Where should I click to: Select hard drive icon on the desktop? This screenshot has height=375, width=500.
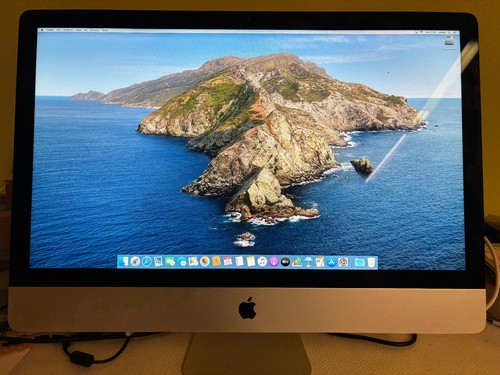click(449, 41)
